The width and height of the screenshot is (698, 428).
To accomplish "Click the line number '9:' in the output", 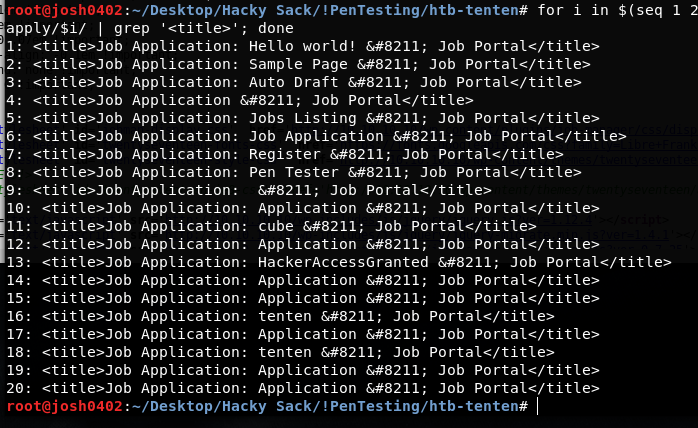I will tap(14, 190).
